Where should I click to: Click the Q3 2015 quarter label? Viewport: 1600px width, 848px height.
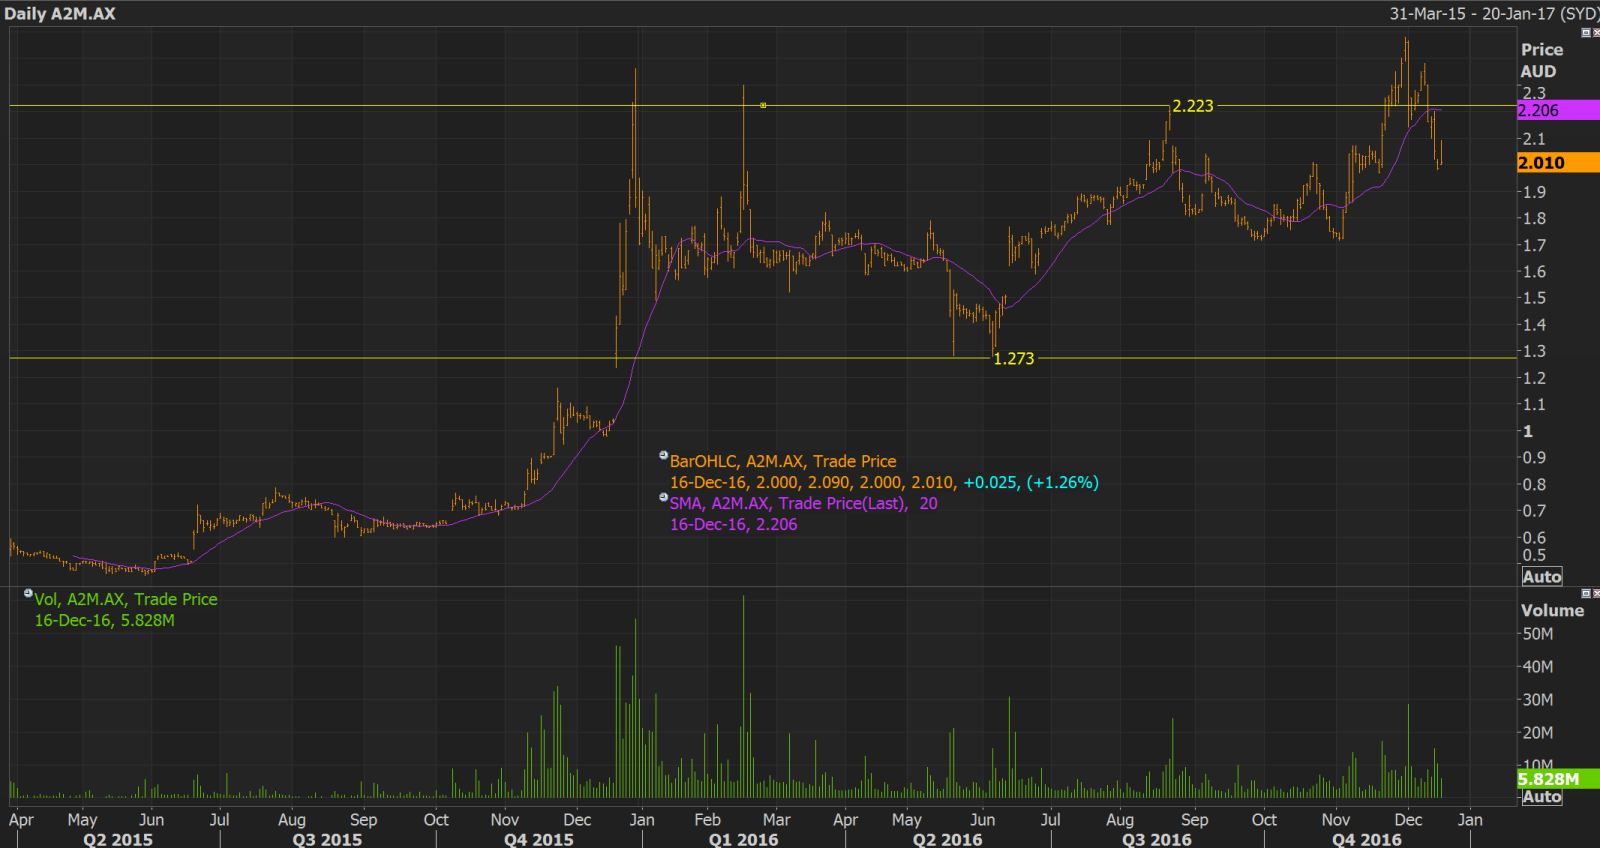(x=327, y=839)
